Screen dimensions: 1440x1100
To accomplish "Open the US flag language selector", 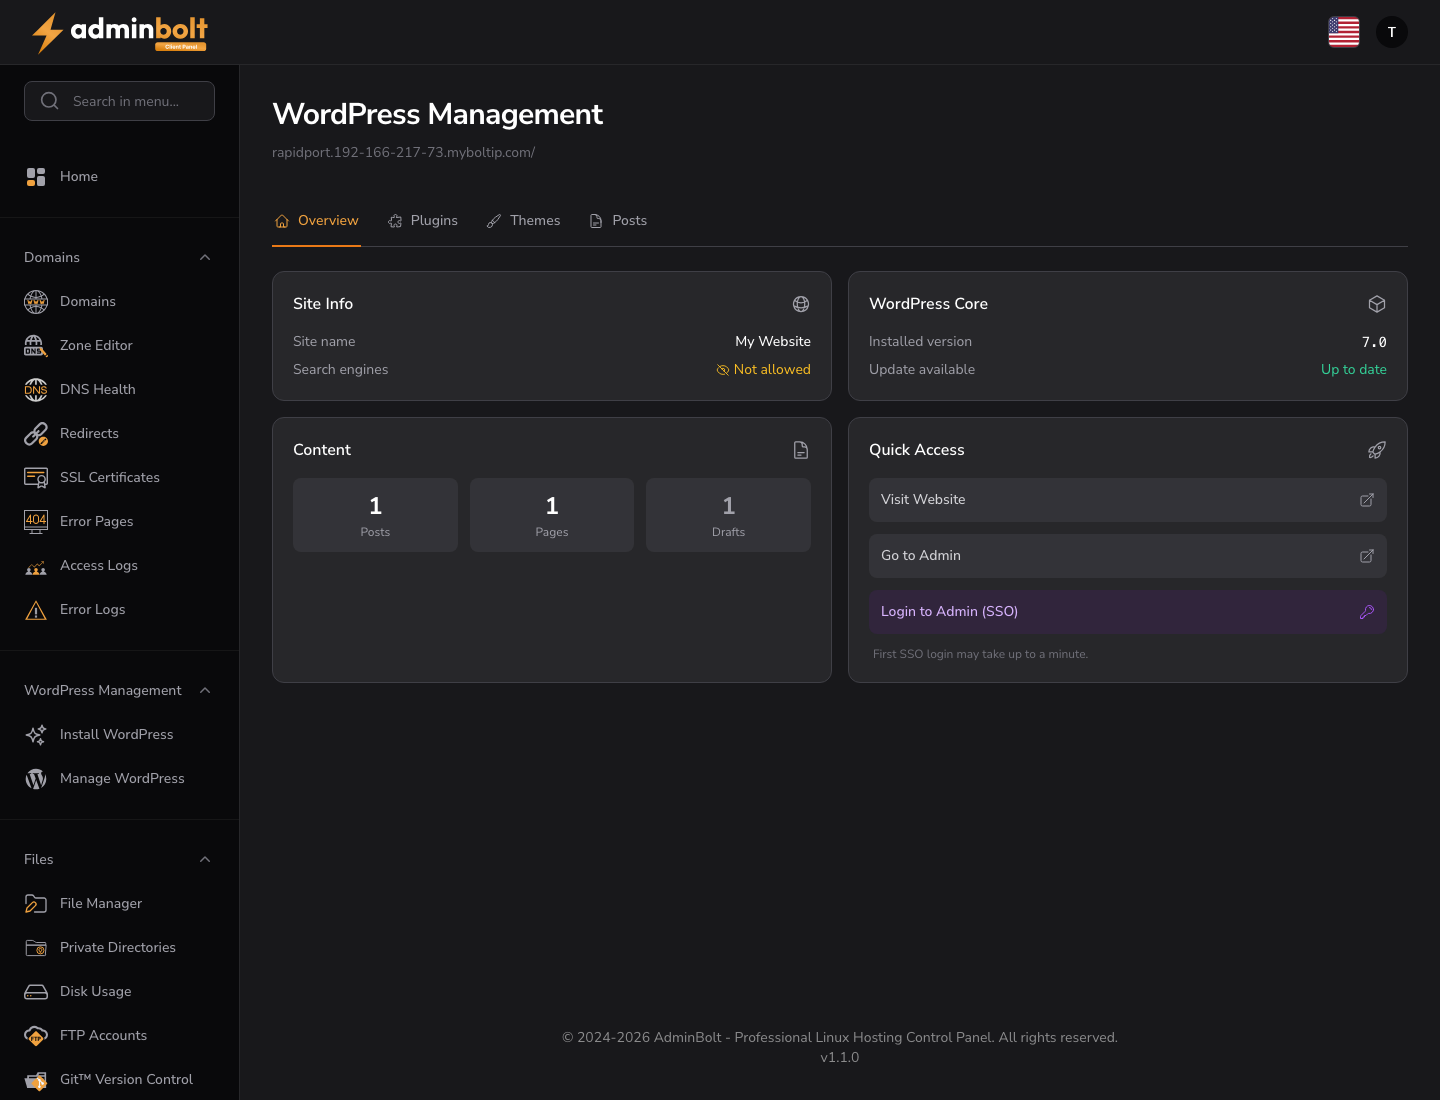I will (x=1344, y=32).
